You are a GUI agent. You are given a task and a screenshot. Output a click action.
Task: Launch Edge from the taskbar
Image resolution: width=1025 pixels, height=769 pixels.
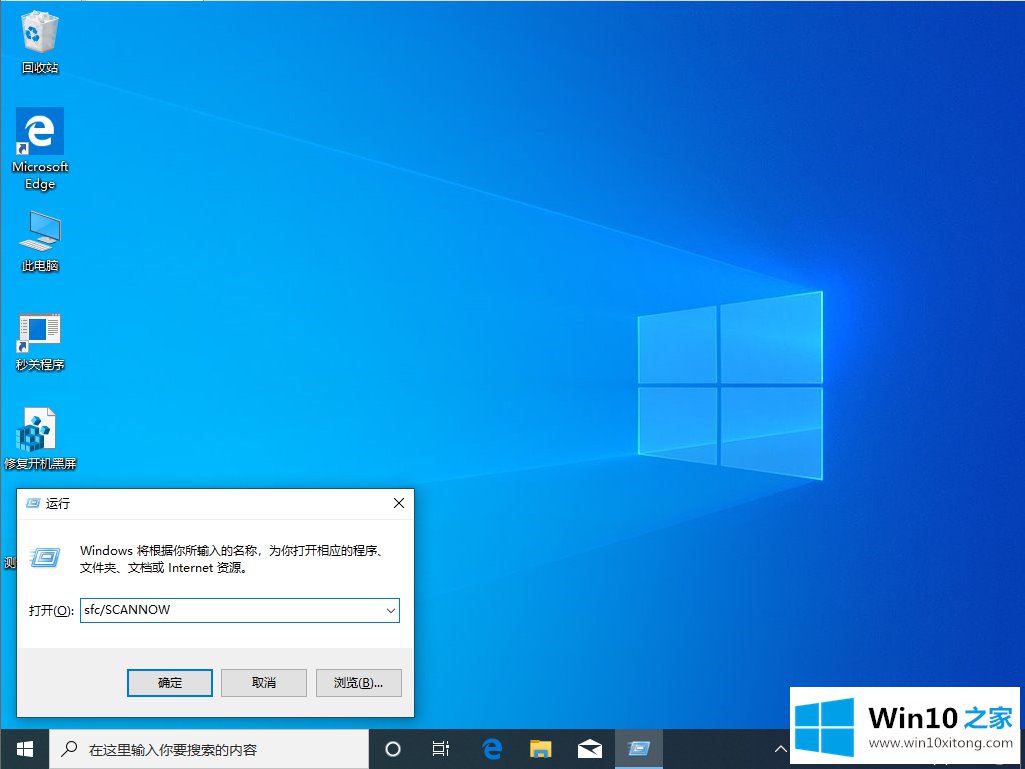[491, 749]
